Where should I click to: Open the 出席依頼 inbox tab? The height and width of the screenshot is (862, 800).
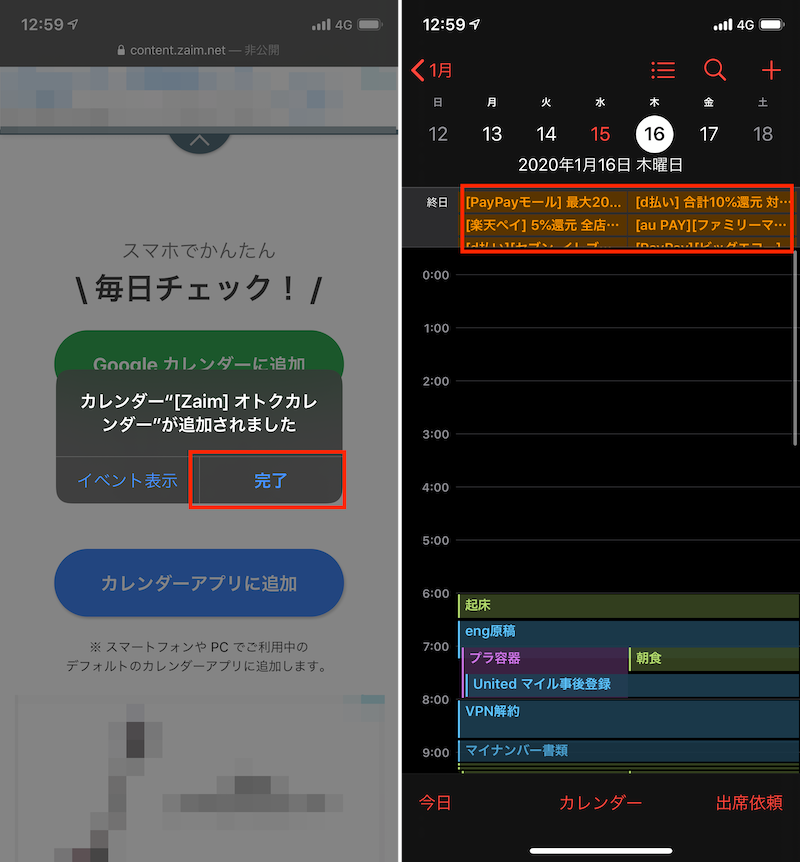tap(748, 802)
